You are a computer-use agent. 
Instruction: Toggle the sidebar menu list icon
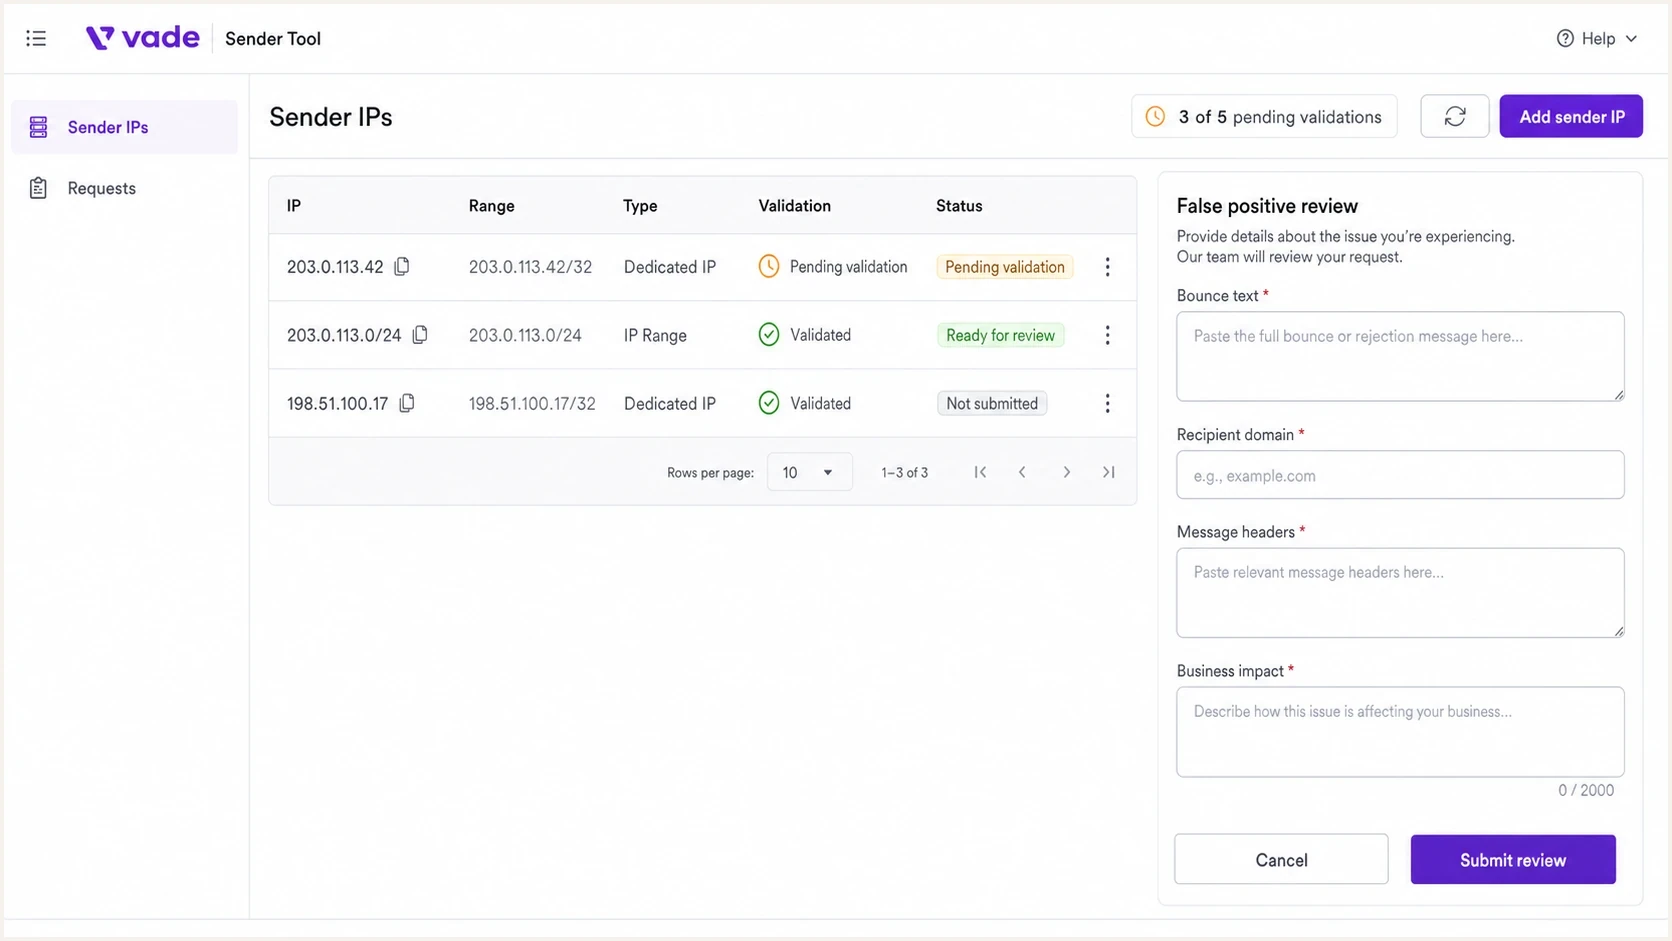pyautogui.click(x=36, y=38)
